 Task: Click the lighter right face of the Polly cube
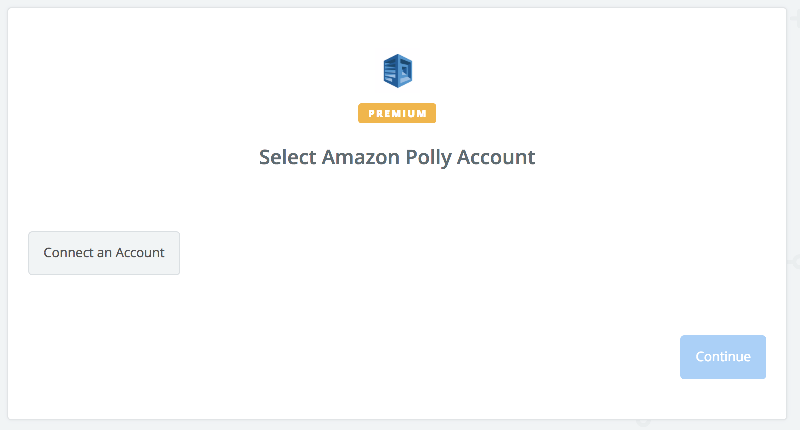(405, 71)
